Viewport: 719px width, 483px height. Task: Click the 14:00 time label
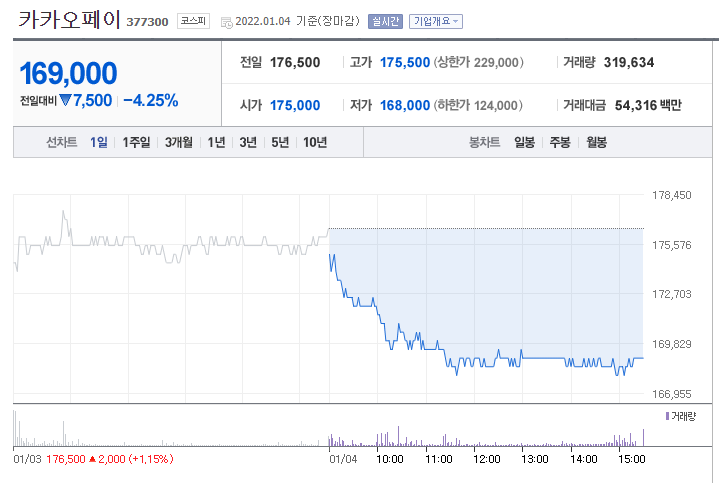point(584,459)
